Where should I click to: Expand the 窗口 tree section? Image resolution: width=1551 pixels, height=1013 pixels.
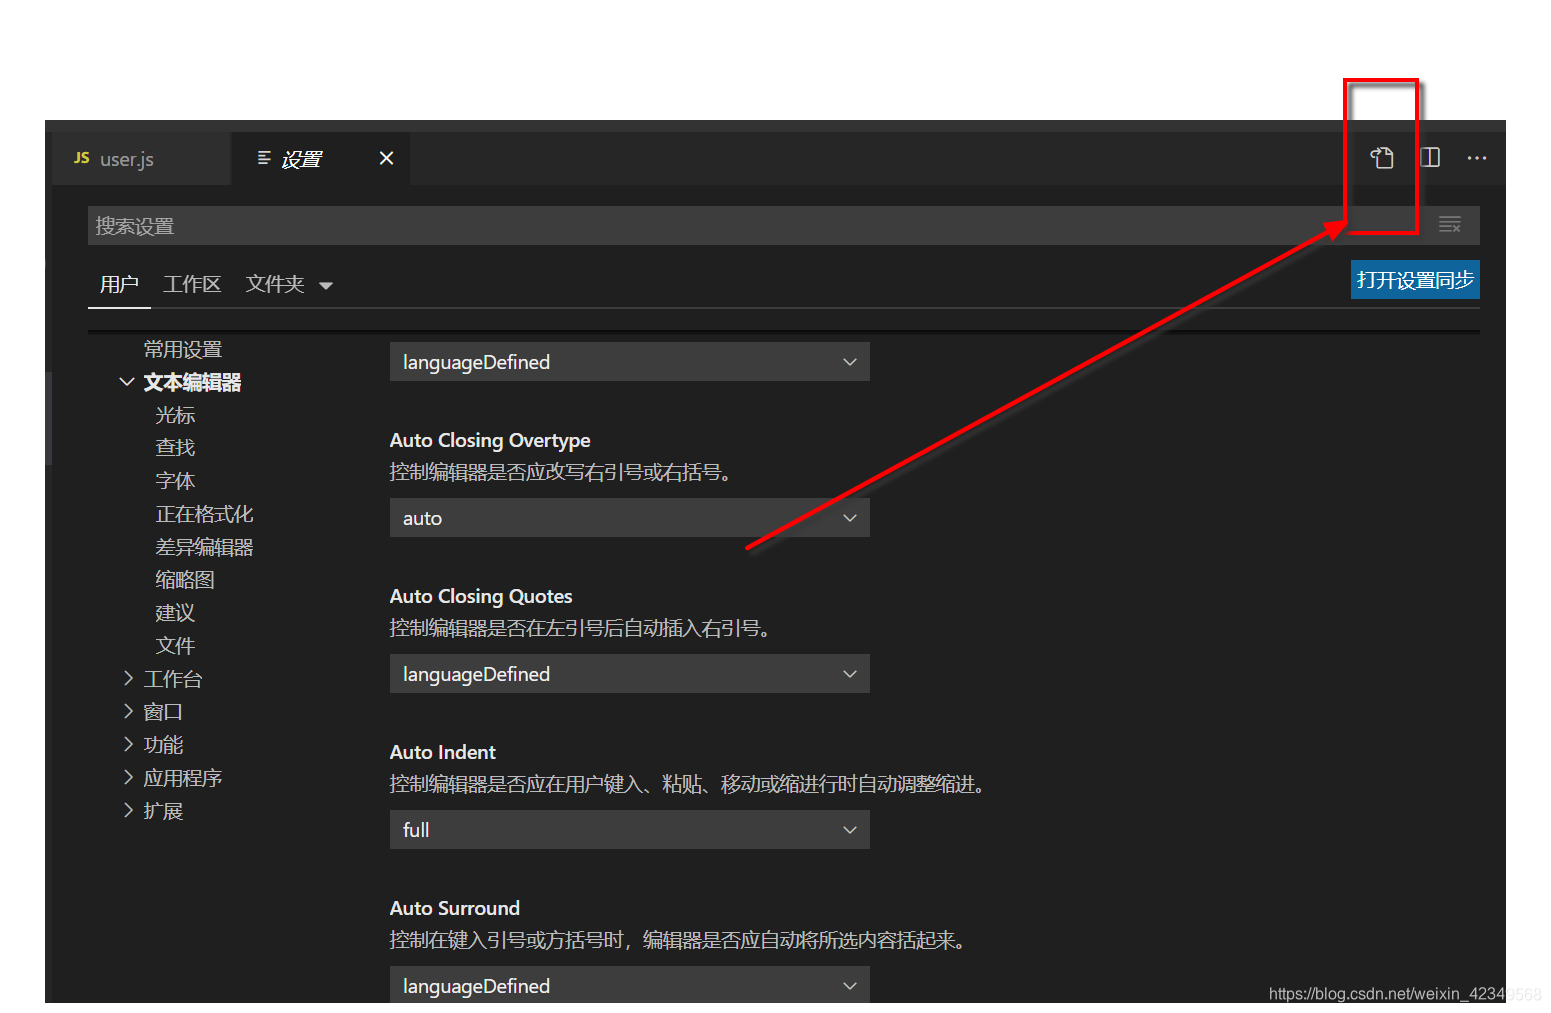click(128, 711)
